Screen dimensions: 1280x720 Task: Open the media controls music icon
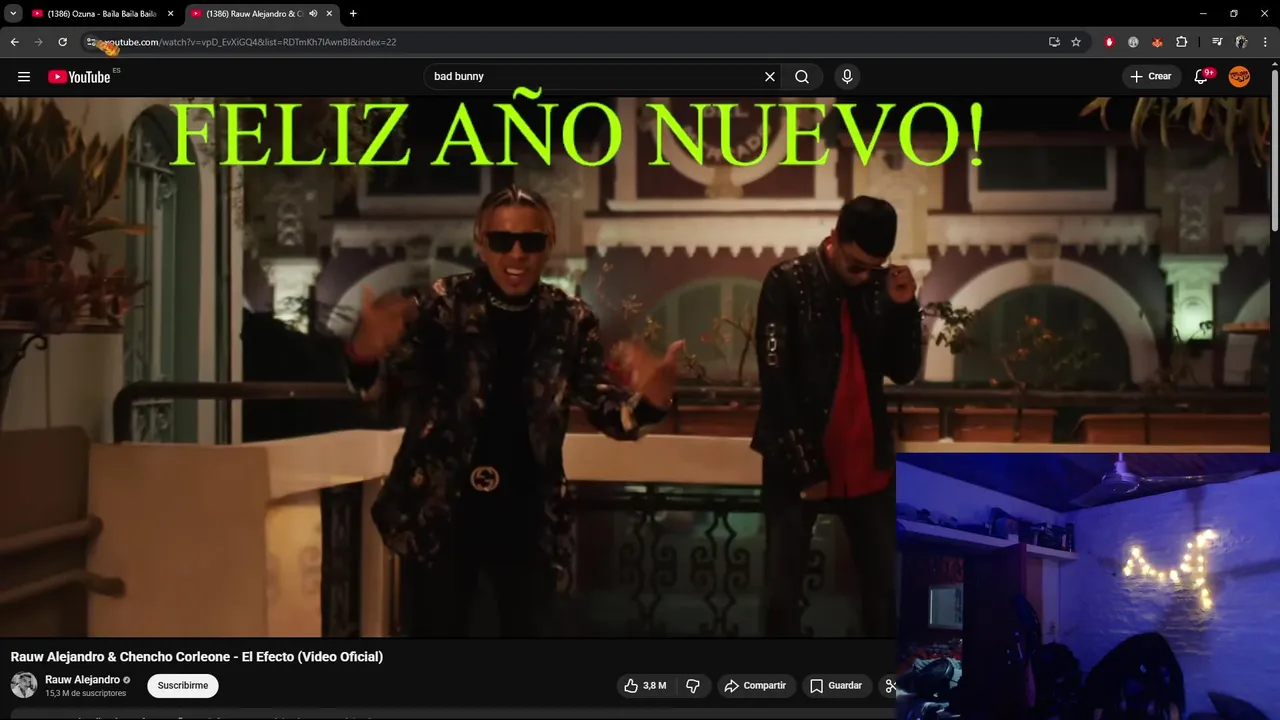click(1217, 42)
